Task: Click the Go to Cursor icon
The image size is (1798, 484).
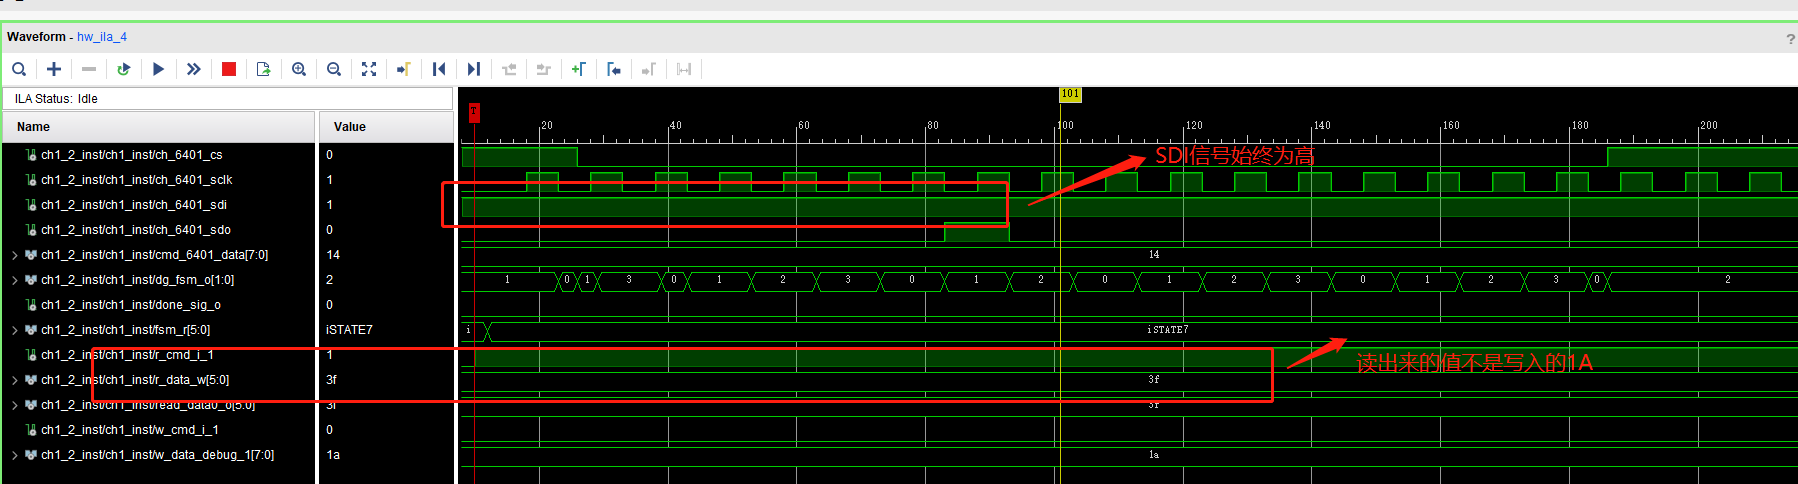Action: [x=404, y=69]
